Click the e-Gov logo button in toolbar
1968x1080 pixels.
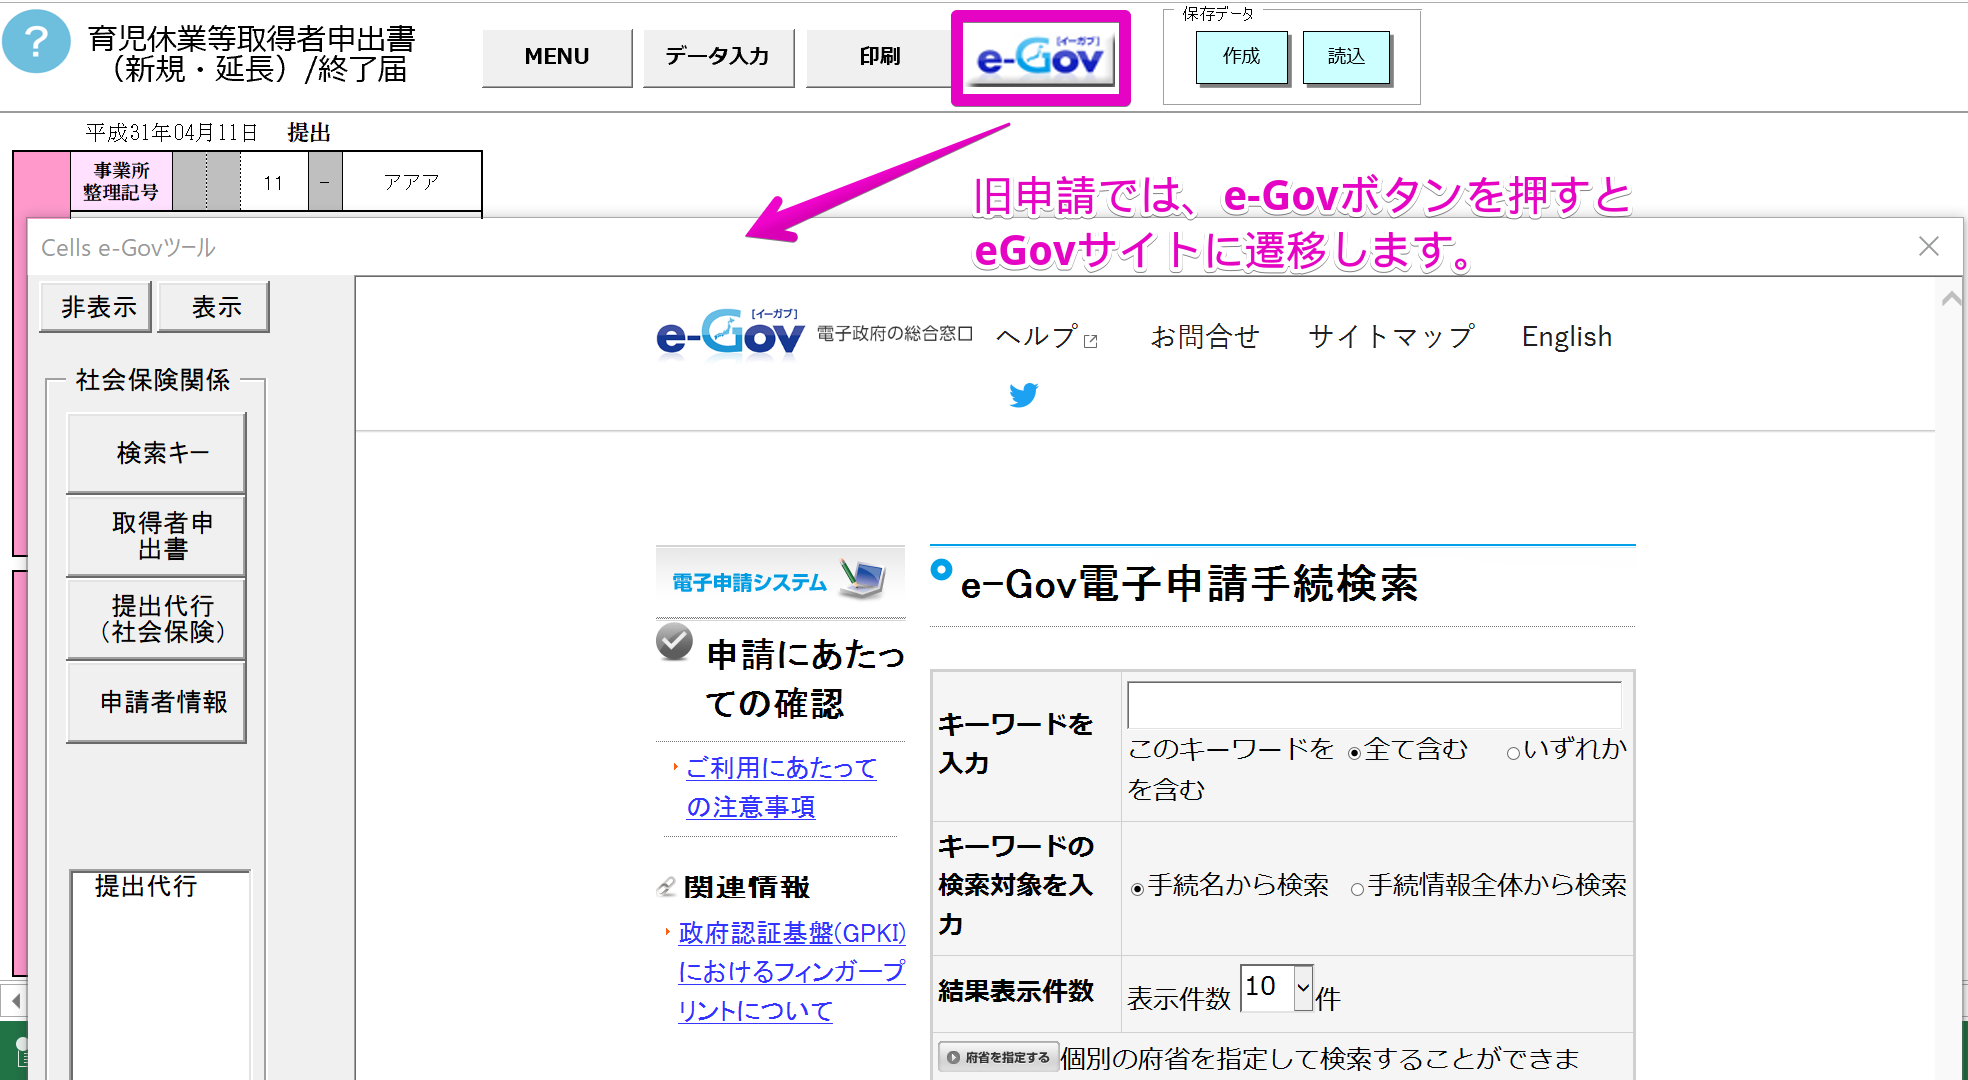1040,58
